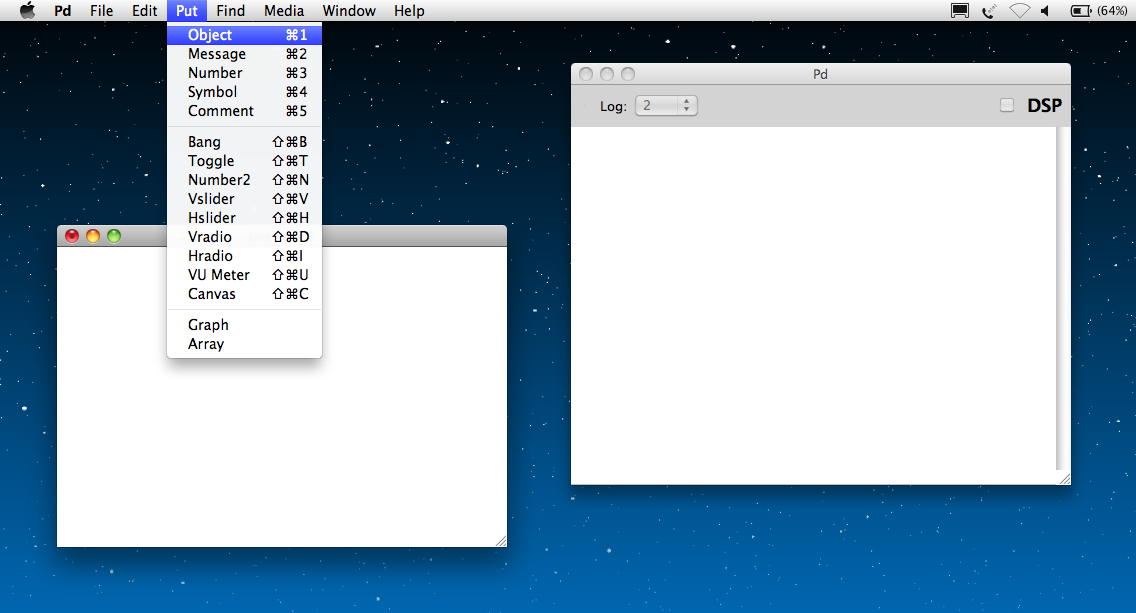The height and width of the screenshot is (613, 1136).
Task: Click the 64% battery percentage text
Action: click(x=1112, y=11)
